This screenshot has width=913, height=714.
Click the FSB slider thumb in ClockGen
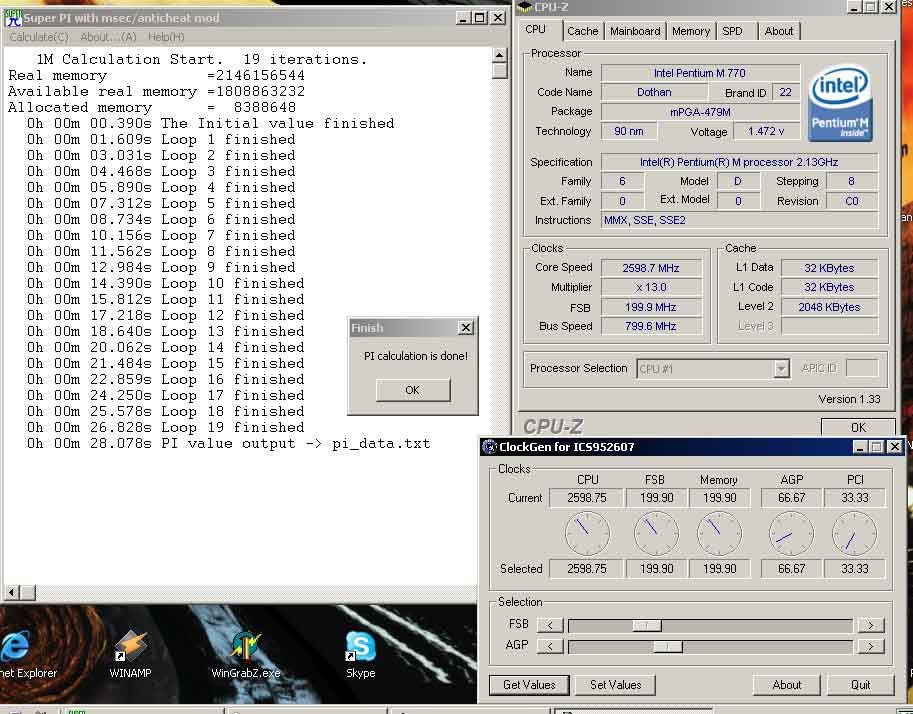coord(647,625)
